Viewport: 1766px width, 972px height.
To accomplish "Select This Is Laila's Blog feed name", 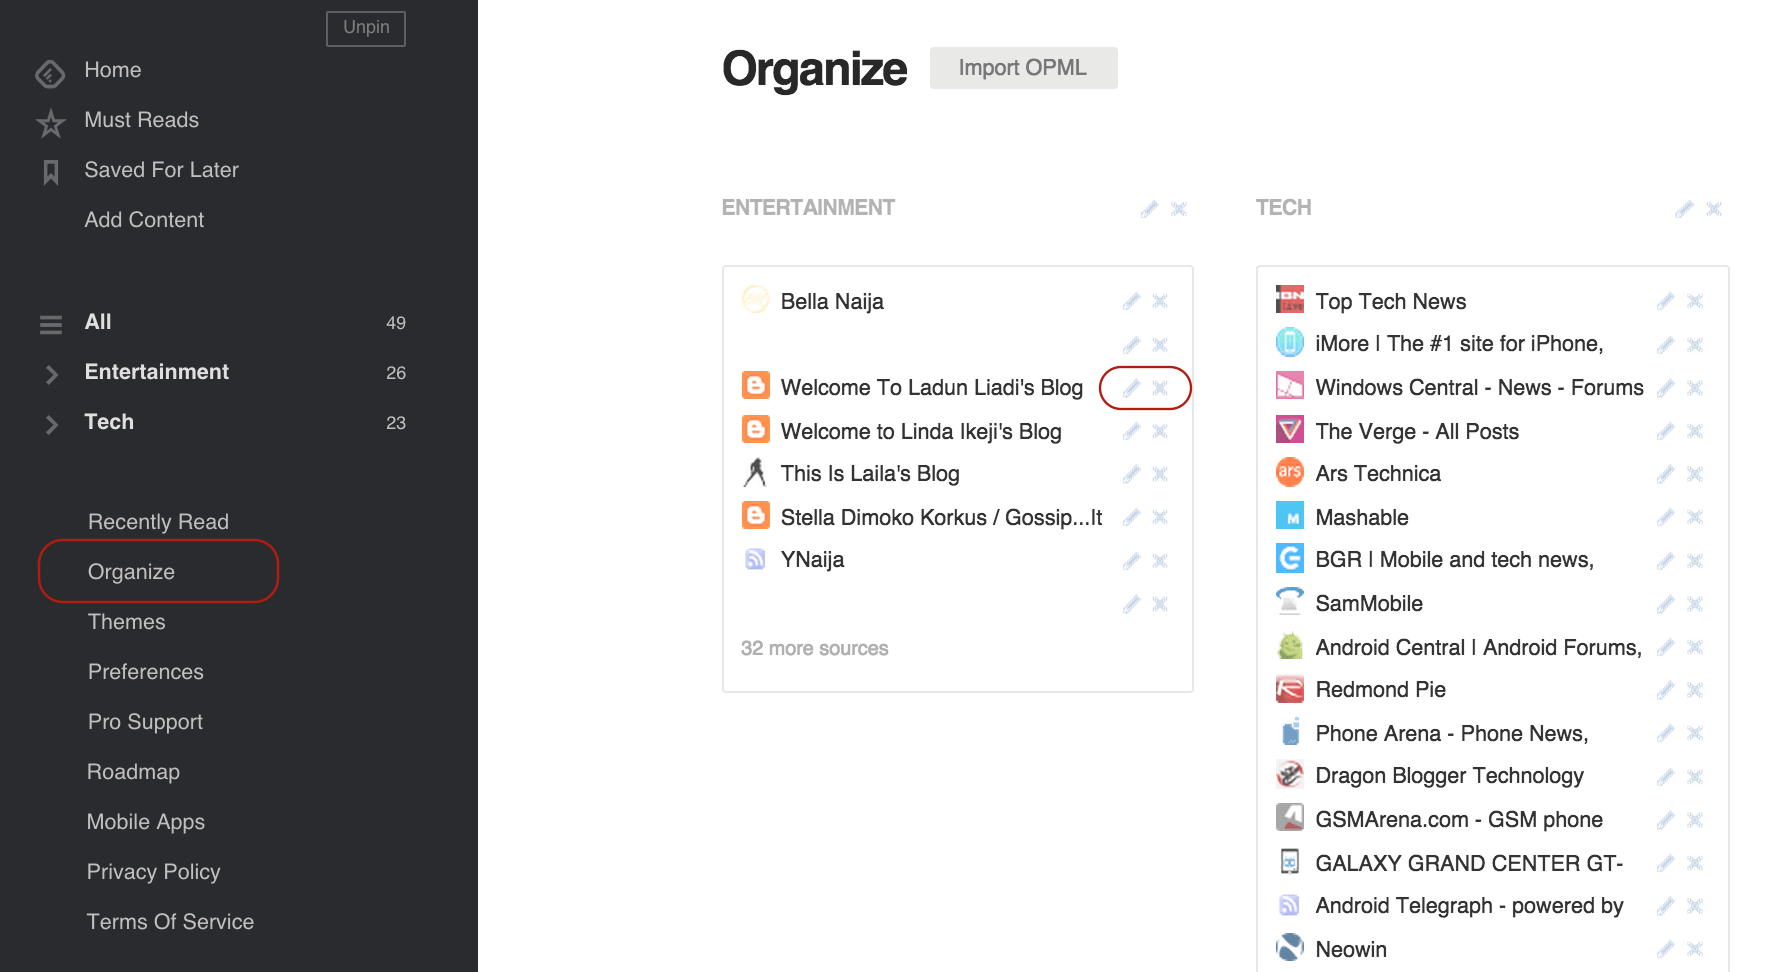I will click(x=870, y=474).
